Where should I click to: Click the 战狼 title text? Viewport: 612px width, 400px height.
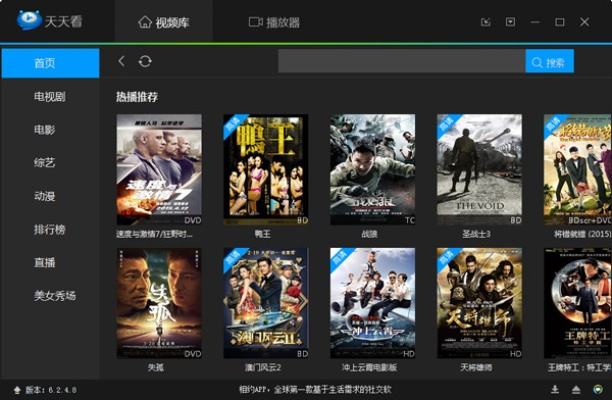point(369,234)
